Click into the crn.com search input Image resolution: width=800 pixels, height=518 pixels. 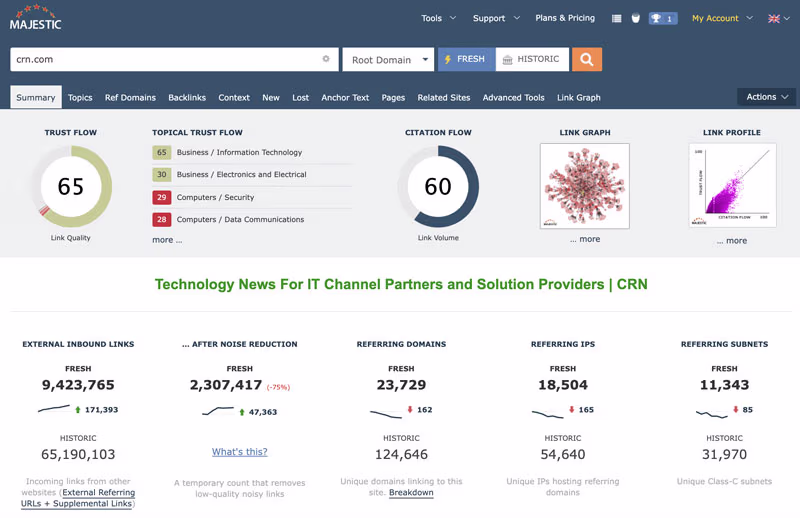coord(165,60)
